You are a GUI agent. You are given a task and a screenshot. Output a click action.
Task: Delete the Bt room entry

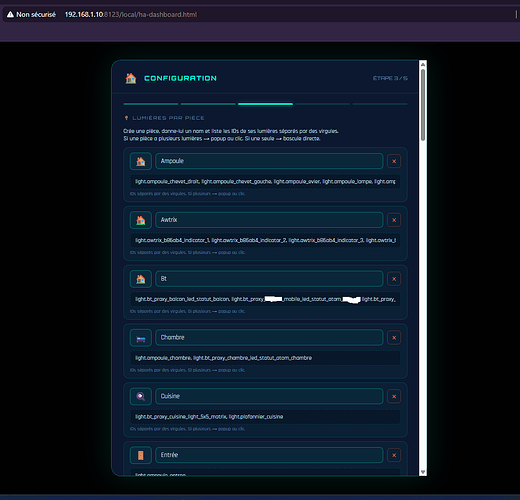click(x=394, y=279)
